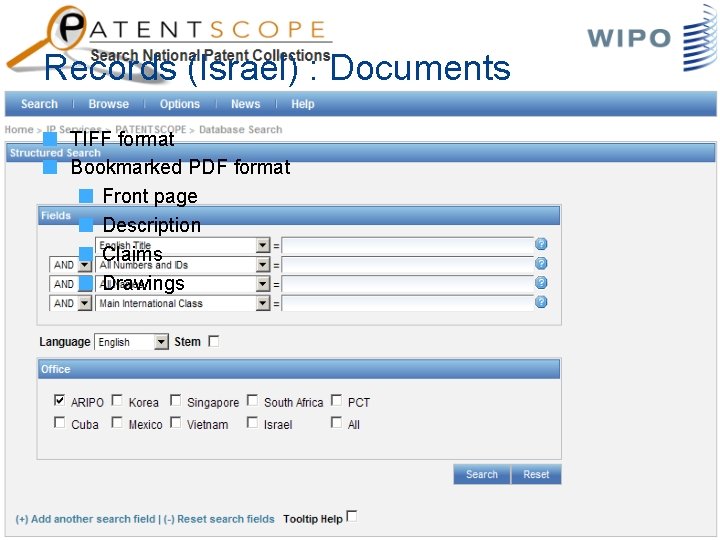The image size is (720, 540).
Task: Check the All offices checkbox
Action: (x=336, y=422)
